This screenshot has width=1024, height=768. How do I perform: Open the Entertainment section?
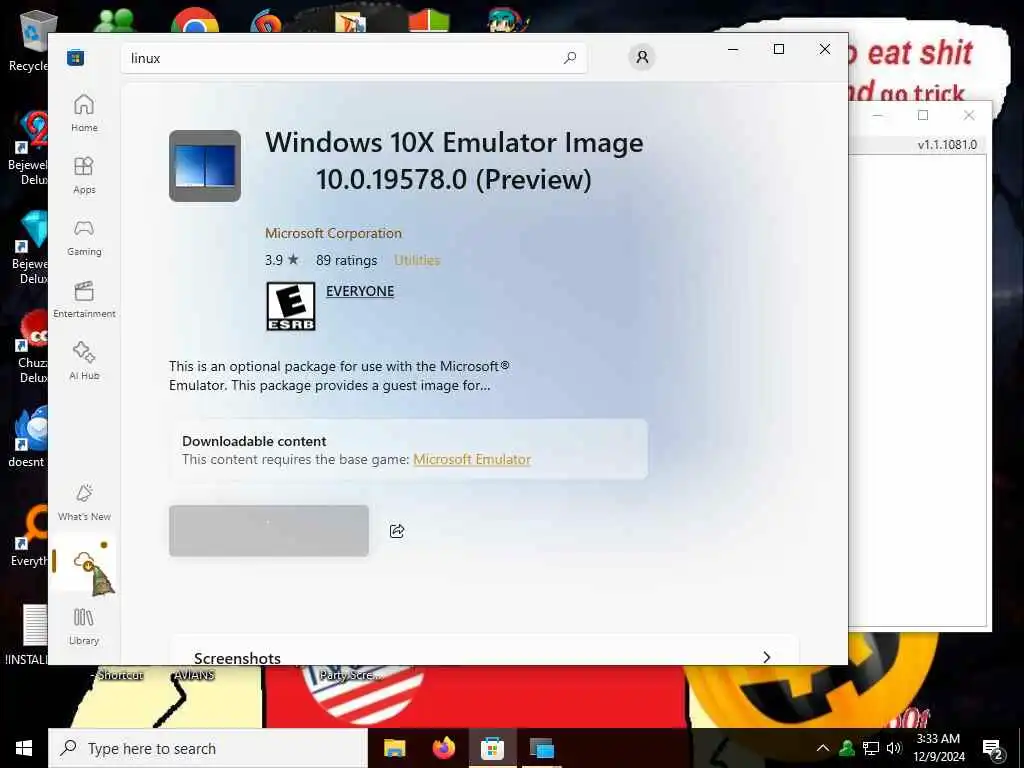click(84, 299)
